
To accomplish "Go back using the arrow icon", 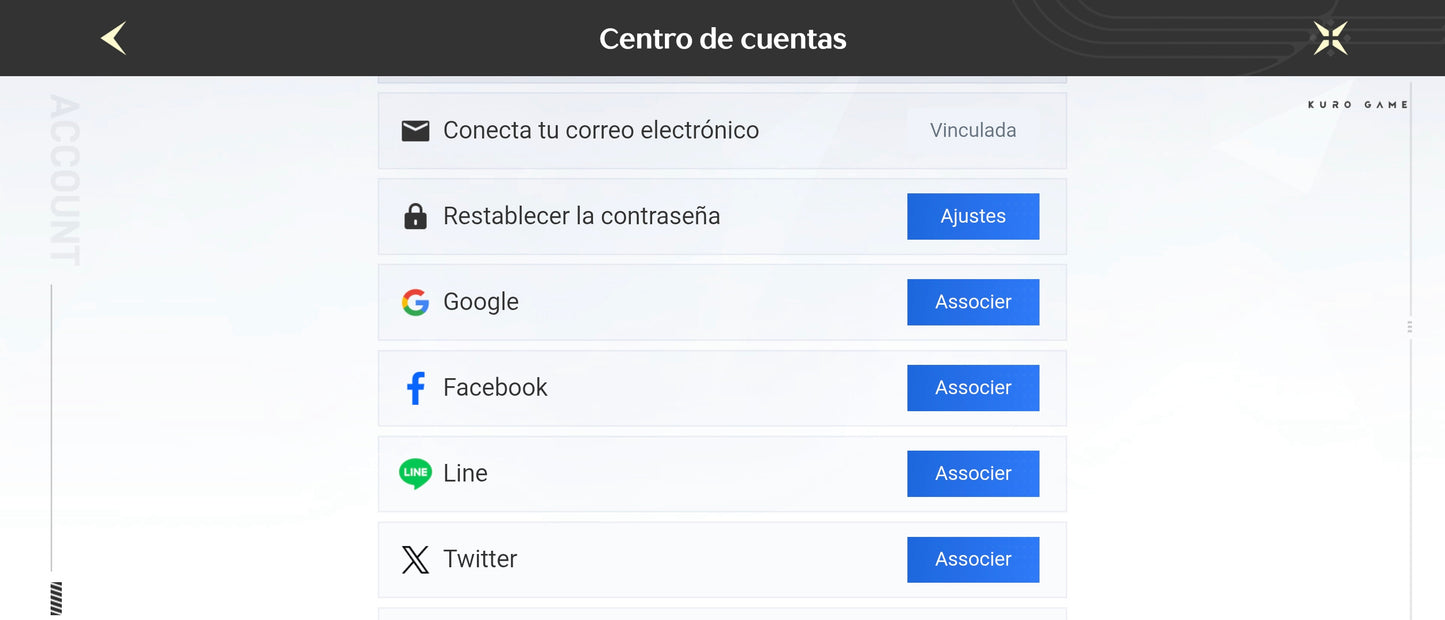I will (114, 39).
